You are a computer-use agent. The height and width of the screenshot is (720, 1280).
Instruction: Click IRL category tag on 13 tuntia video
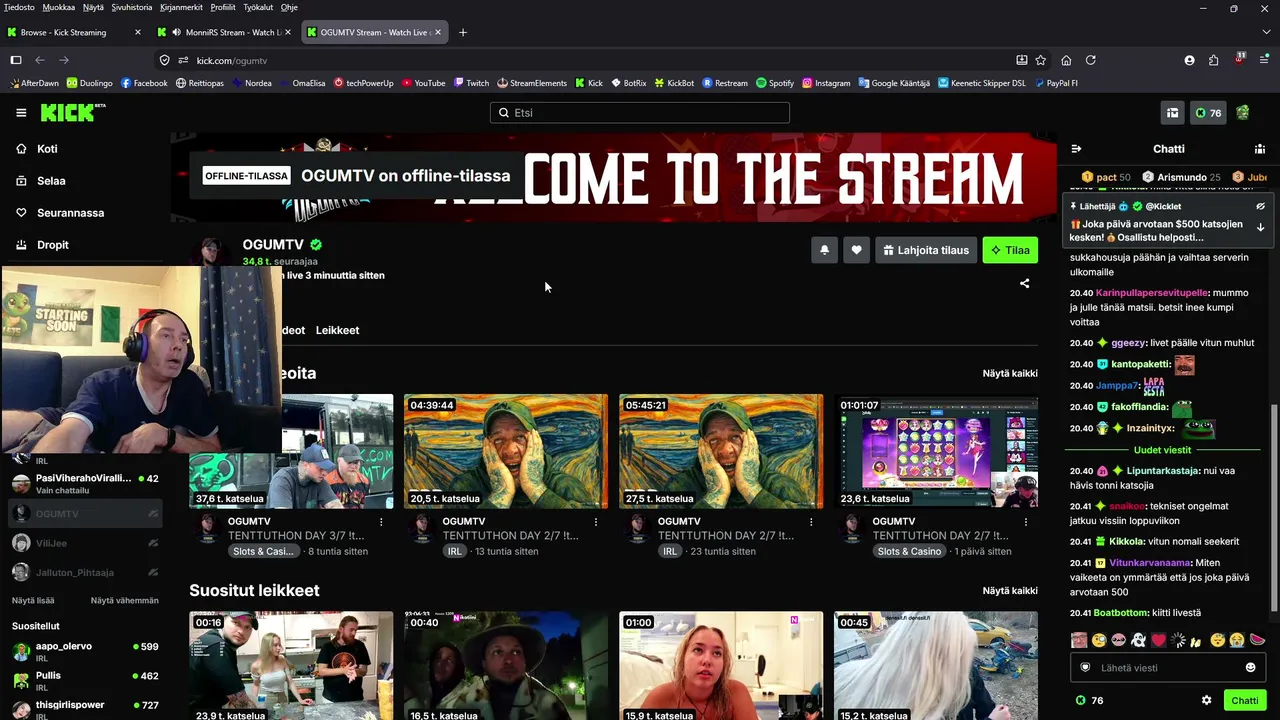455,551
